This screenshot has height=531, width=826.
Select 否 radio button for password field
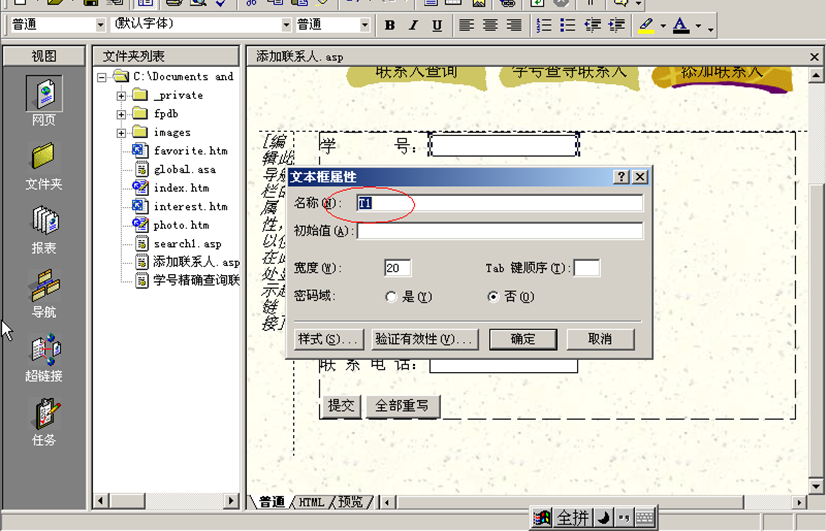493,297
